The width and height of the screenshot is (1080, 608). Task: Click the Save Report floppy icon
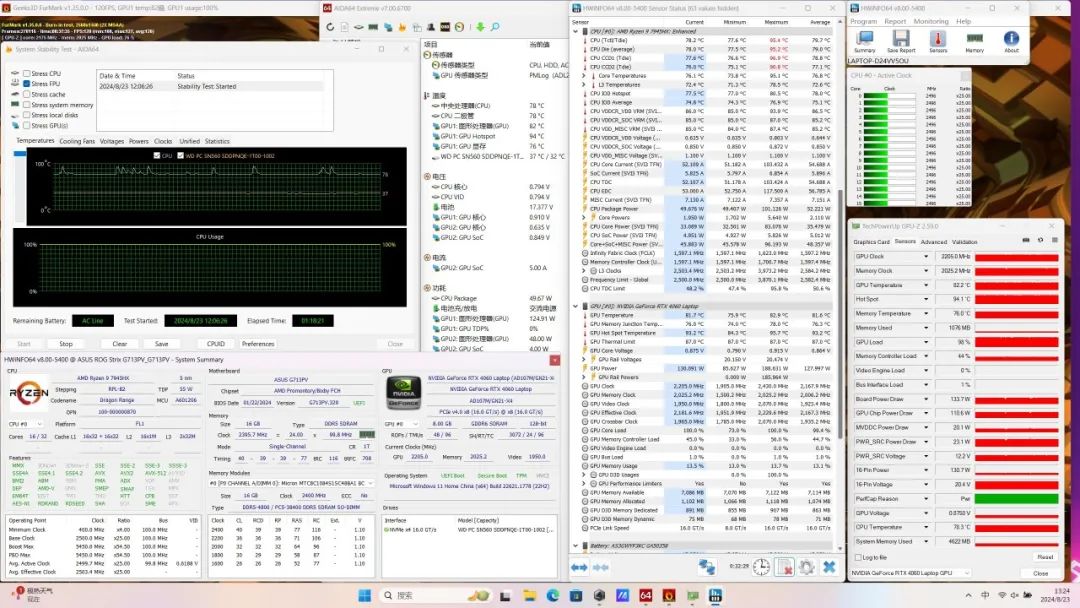[x=901, y=39]
